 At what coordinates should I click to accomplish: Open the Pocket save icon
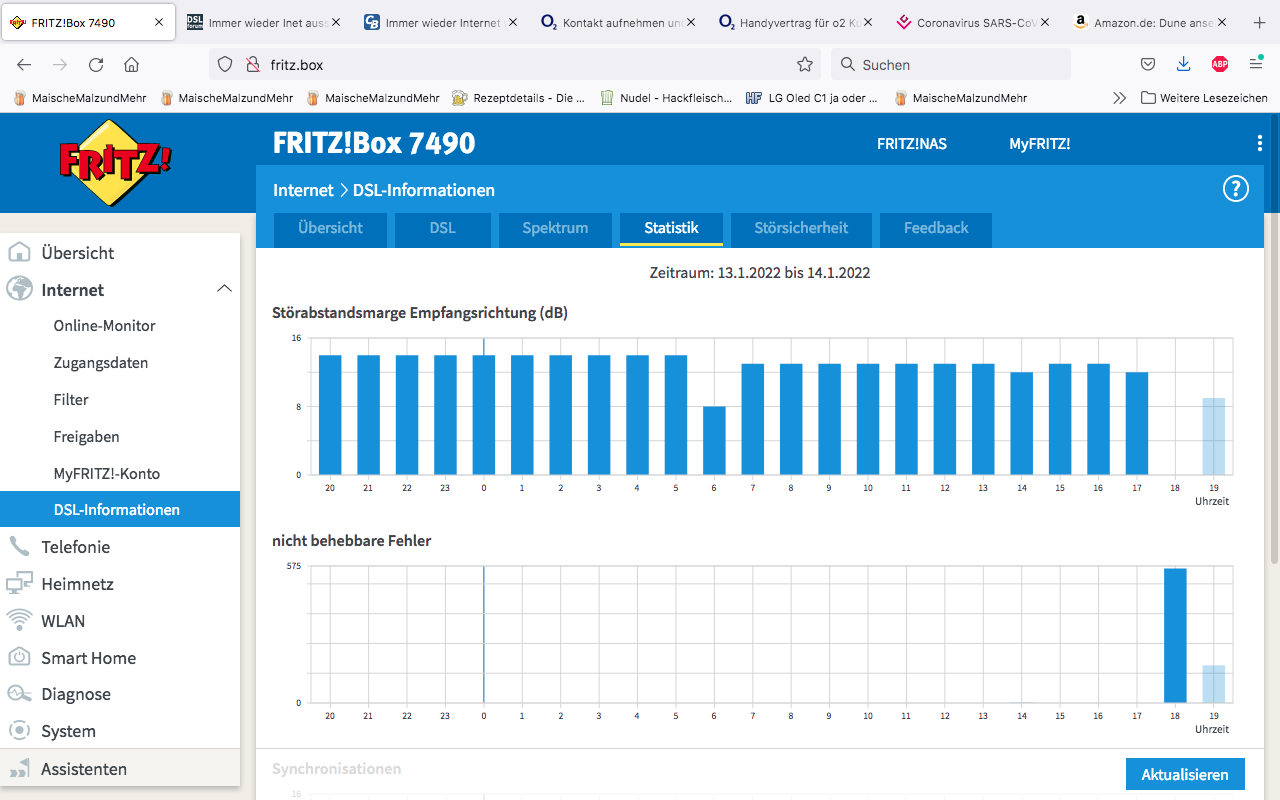(1148, 65)
